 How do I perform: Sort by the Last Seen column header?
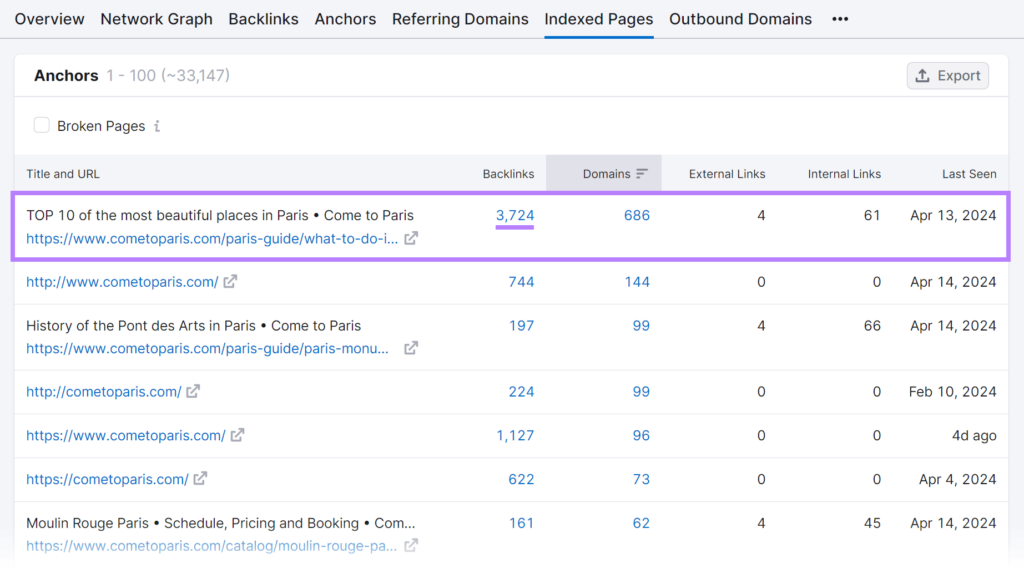click(x=969, y=174)
